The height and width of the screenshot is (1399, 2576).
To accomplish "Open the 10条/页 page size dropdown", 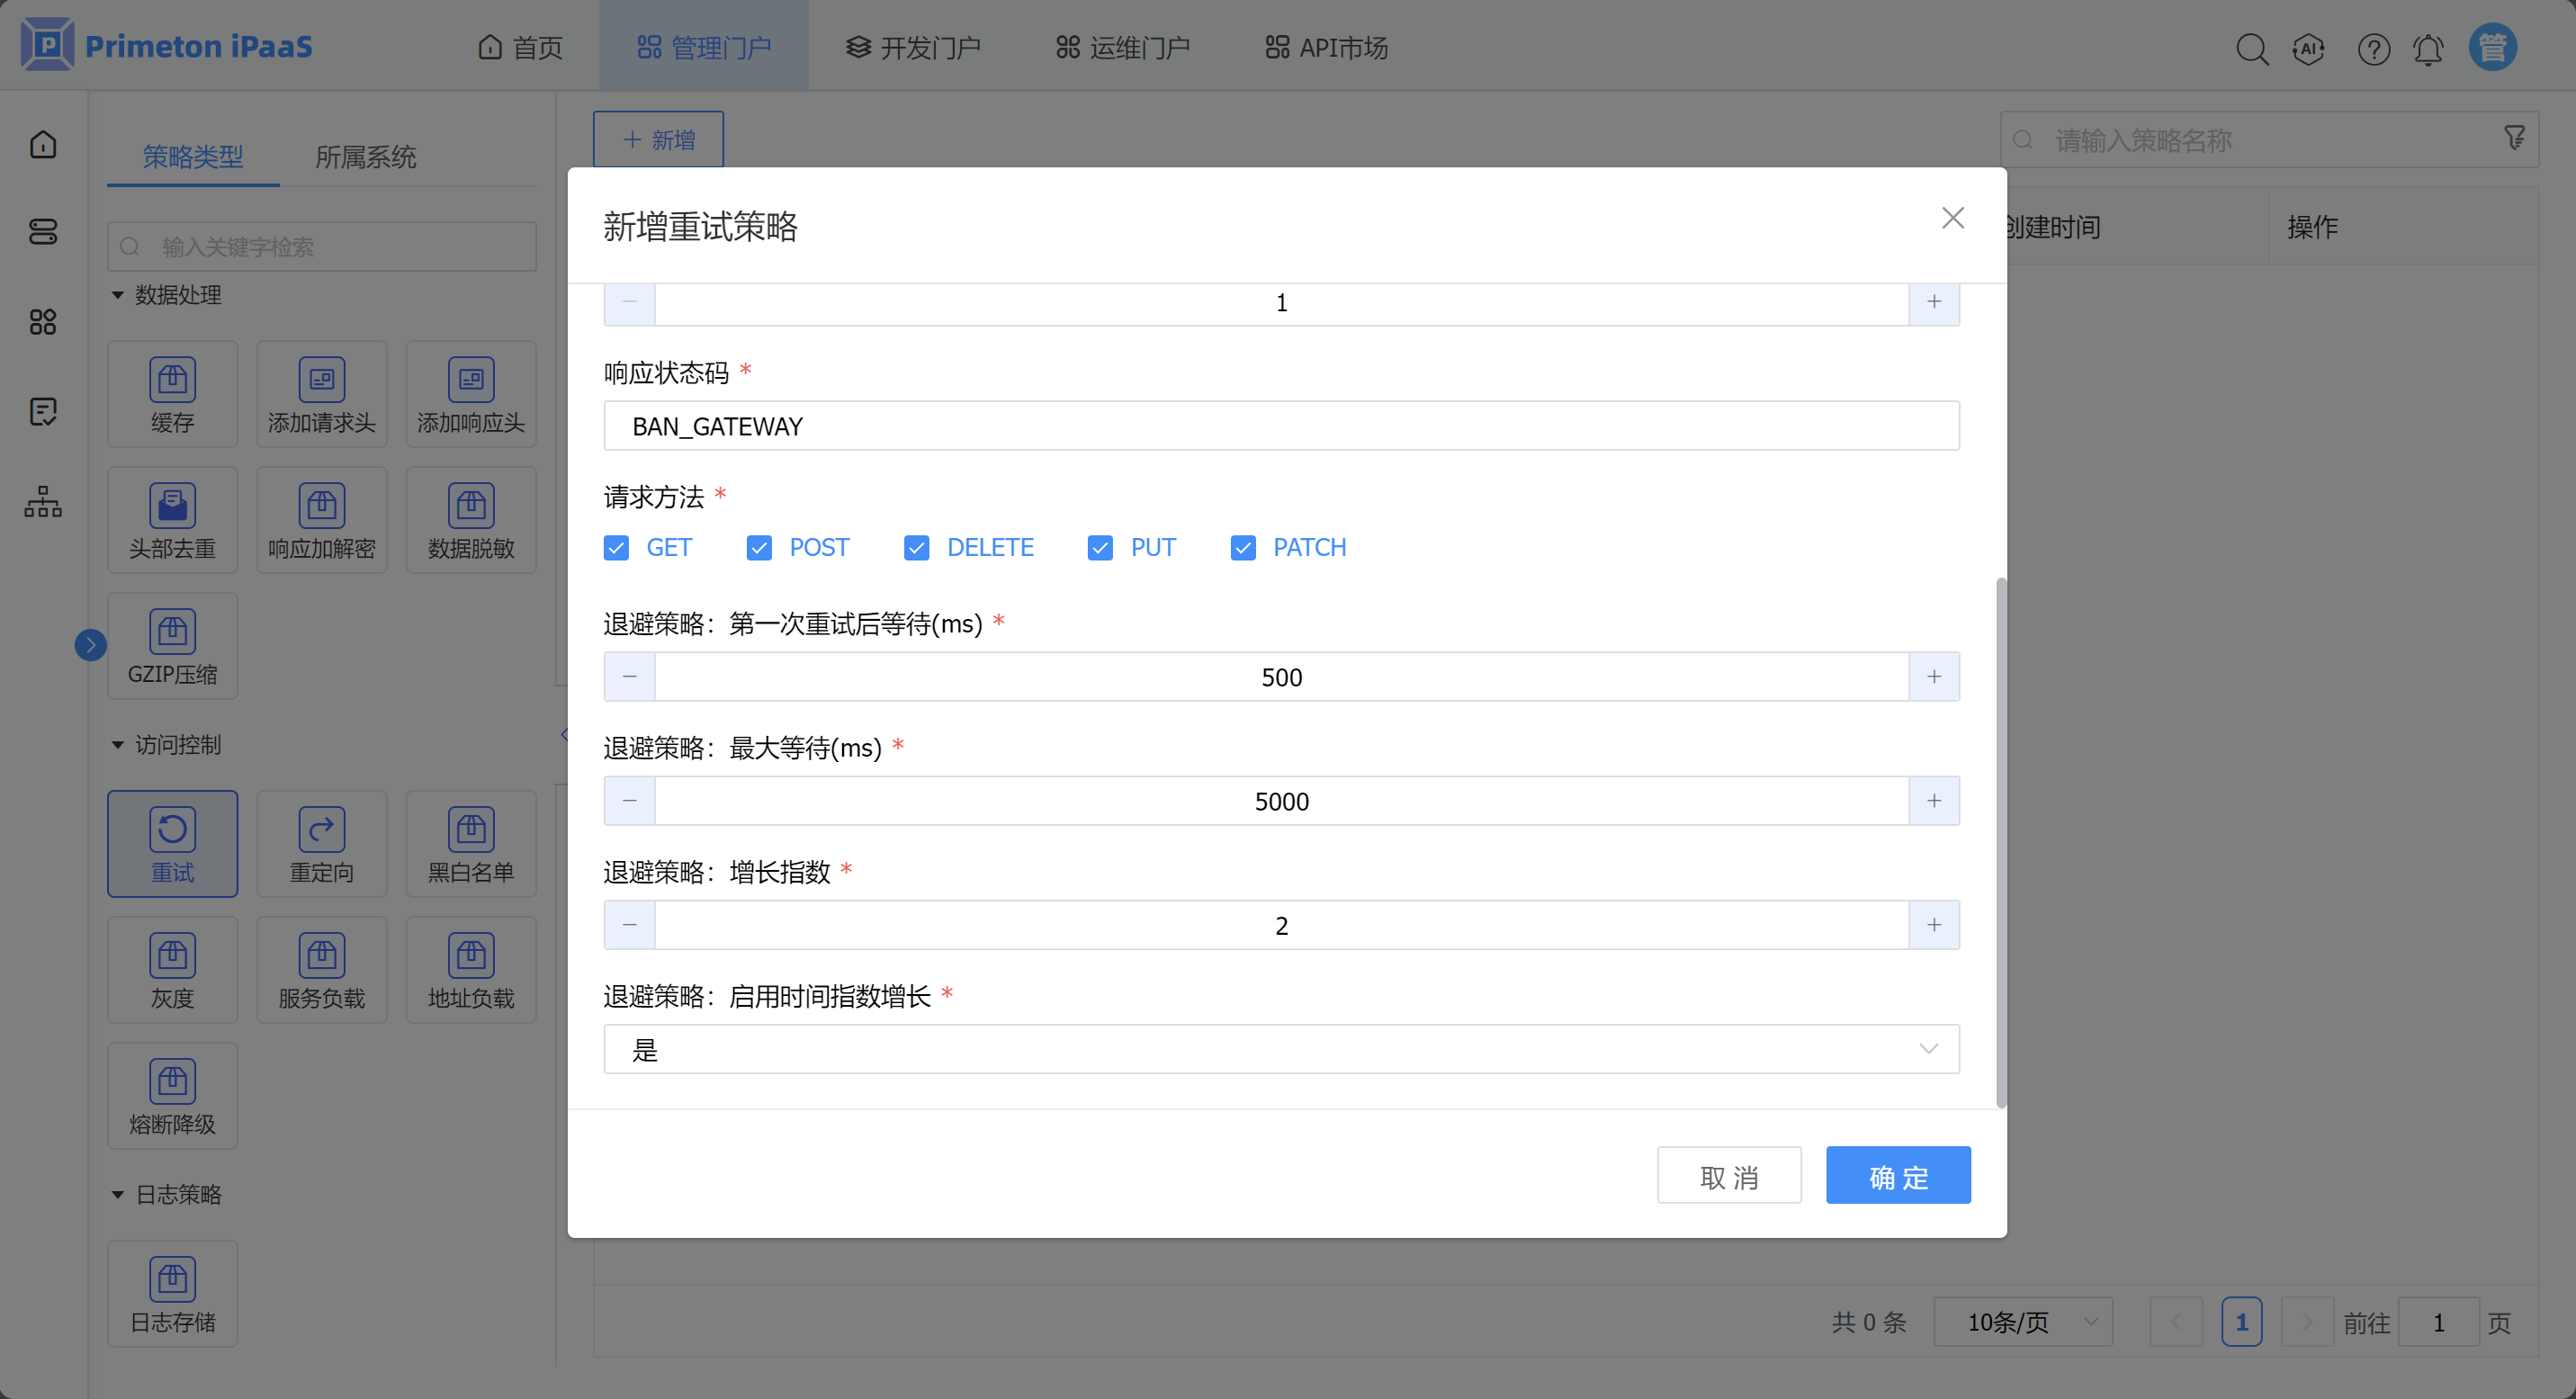I will pos(2022,1322).
